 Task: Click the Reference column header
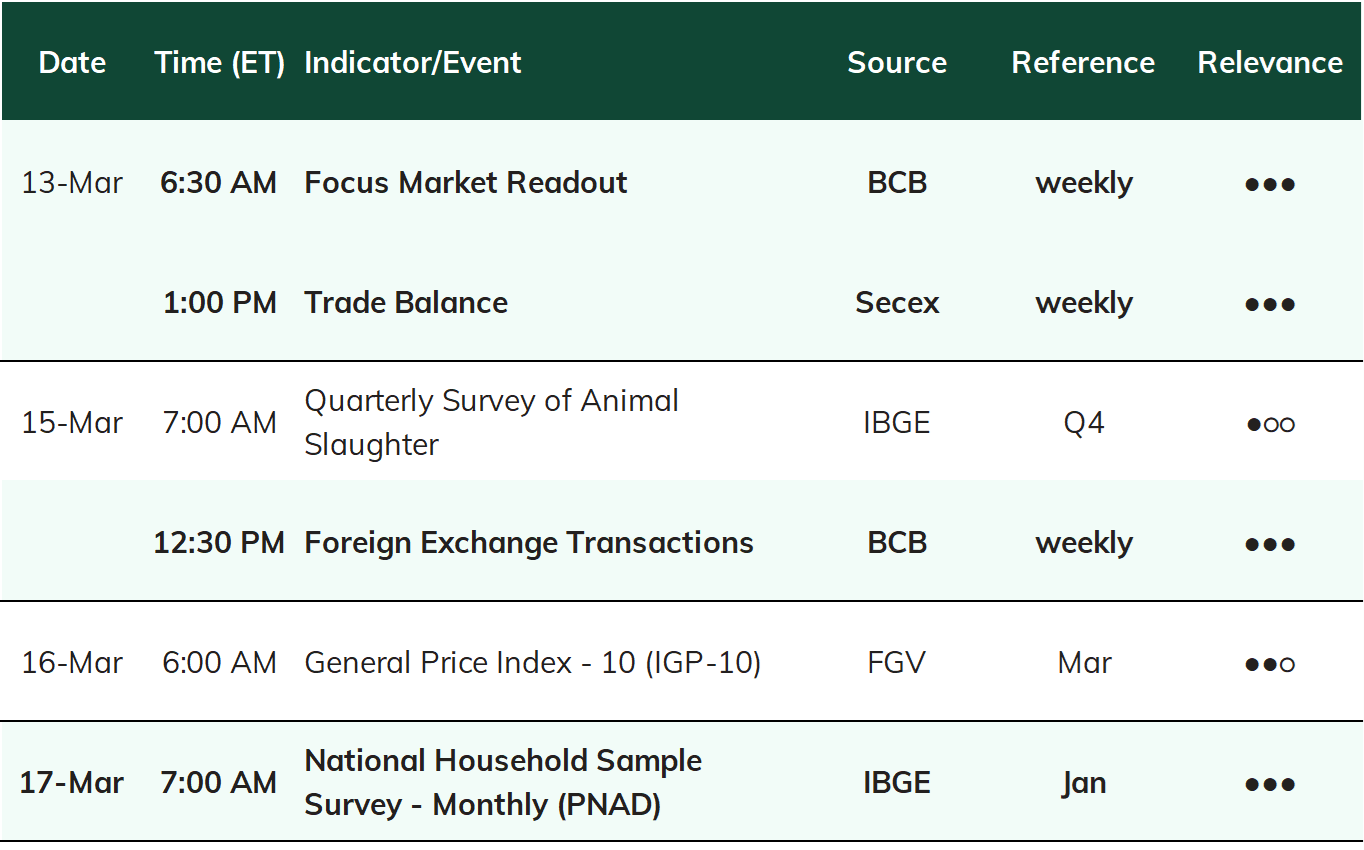[x=1083, y=62]
